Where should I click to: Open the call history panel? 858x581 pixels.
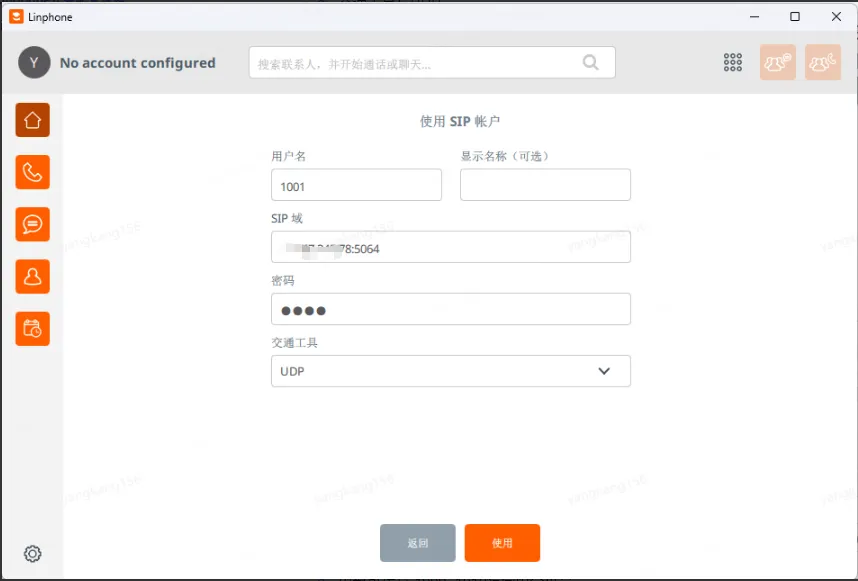point(32,172)
